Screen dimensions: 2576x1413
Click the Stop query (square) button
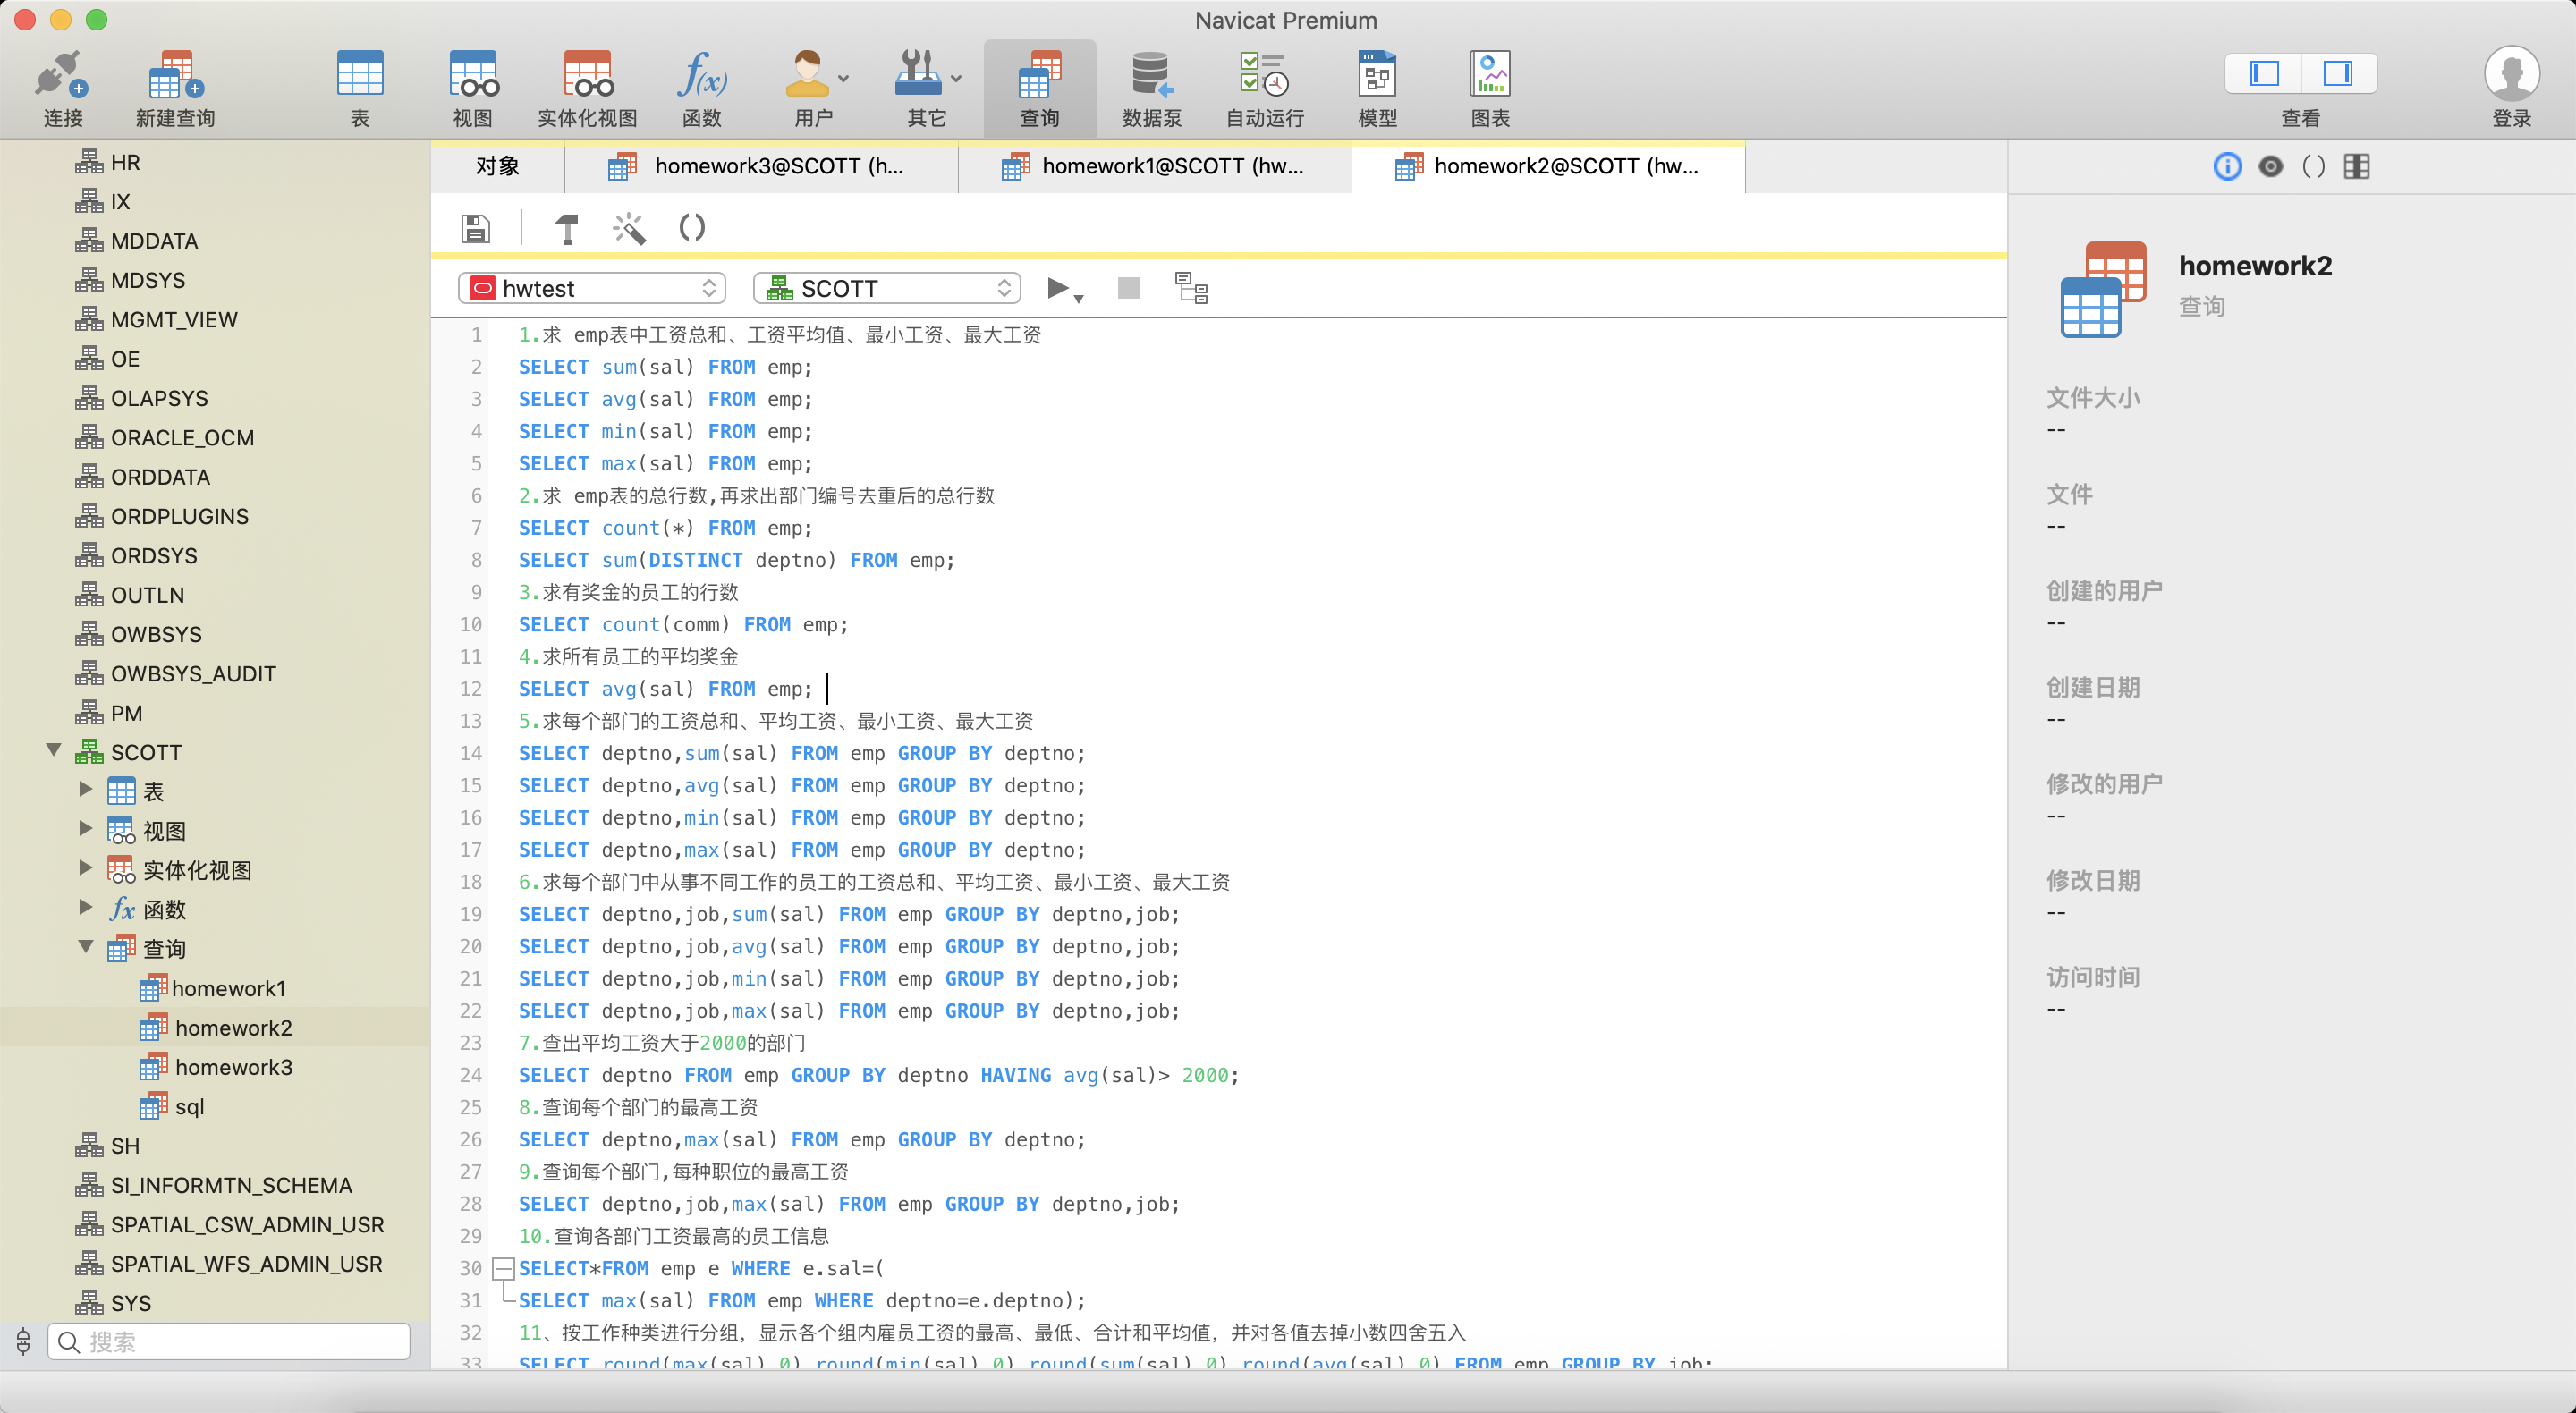pyautogui.click(x=1127, y=287)
